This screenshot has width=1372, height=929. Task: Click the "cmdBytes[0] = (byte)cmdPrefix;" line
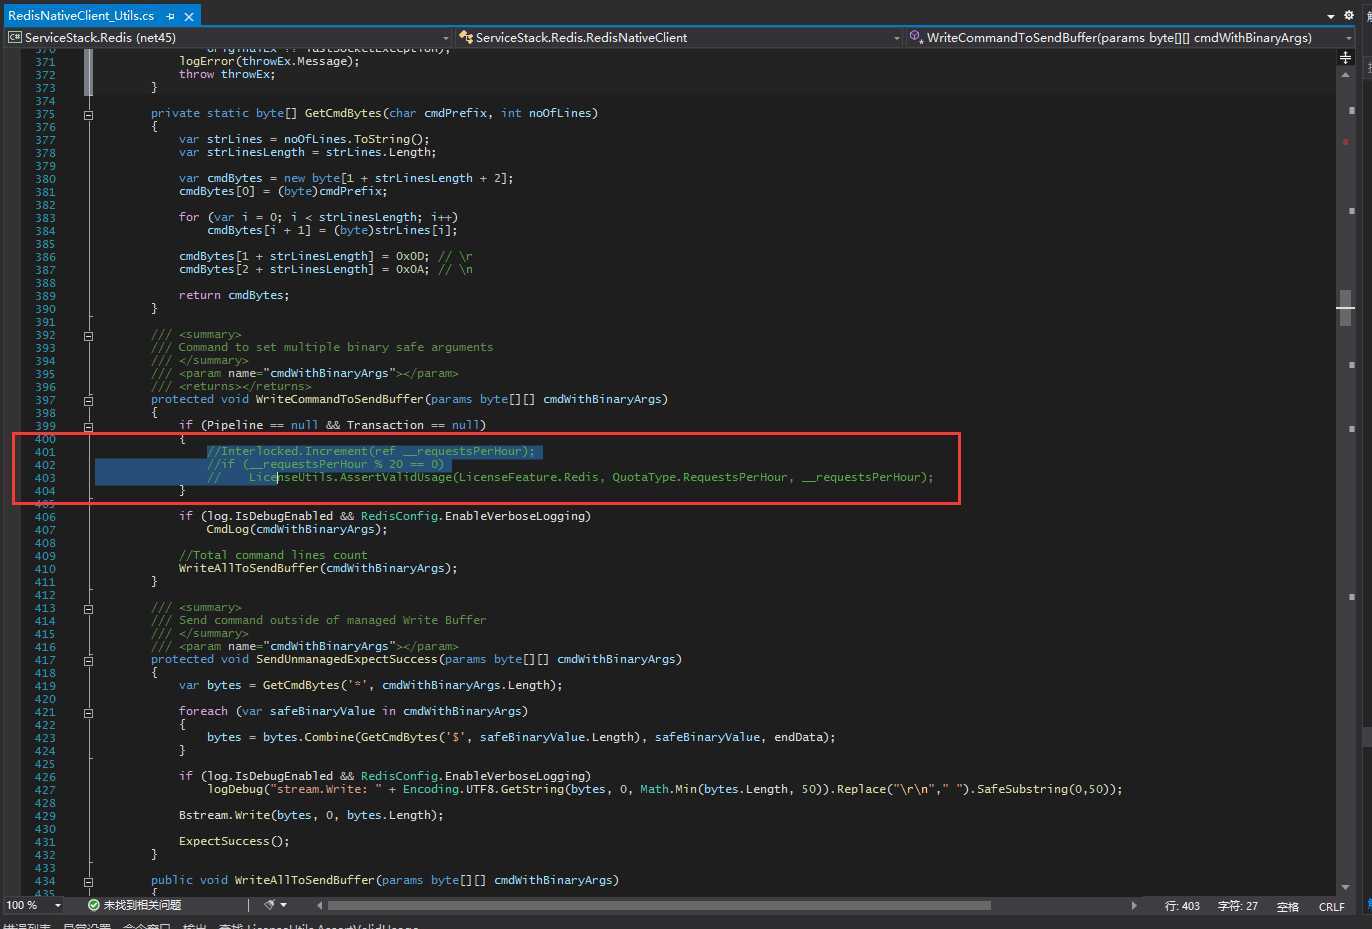pos(283,192)
